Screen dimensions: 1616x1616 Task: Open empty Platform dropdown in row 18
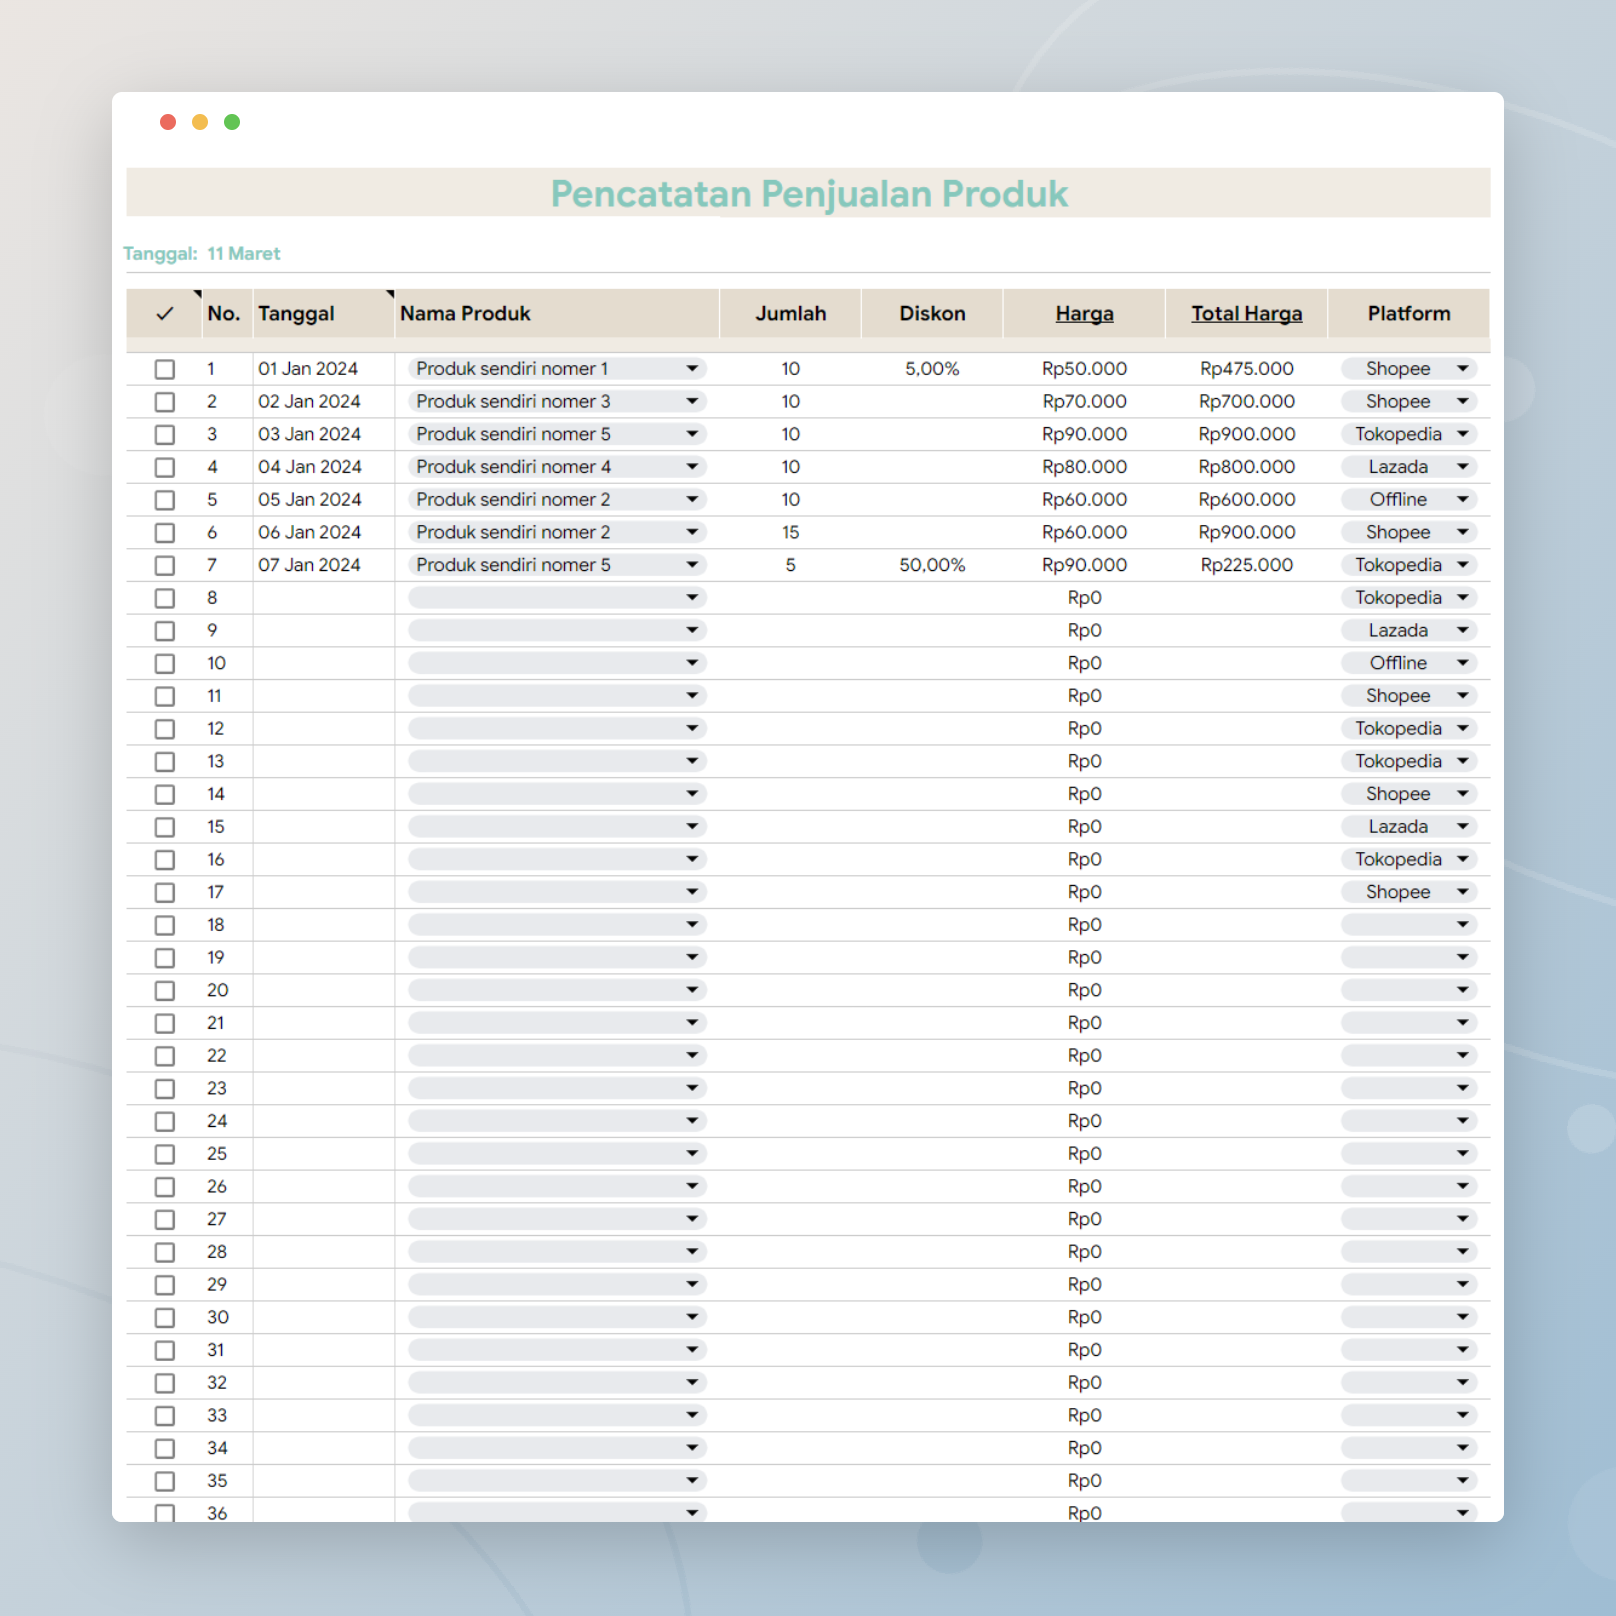[x=1409, y=925]
